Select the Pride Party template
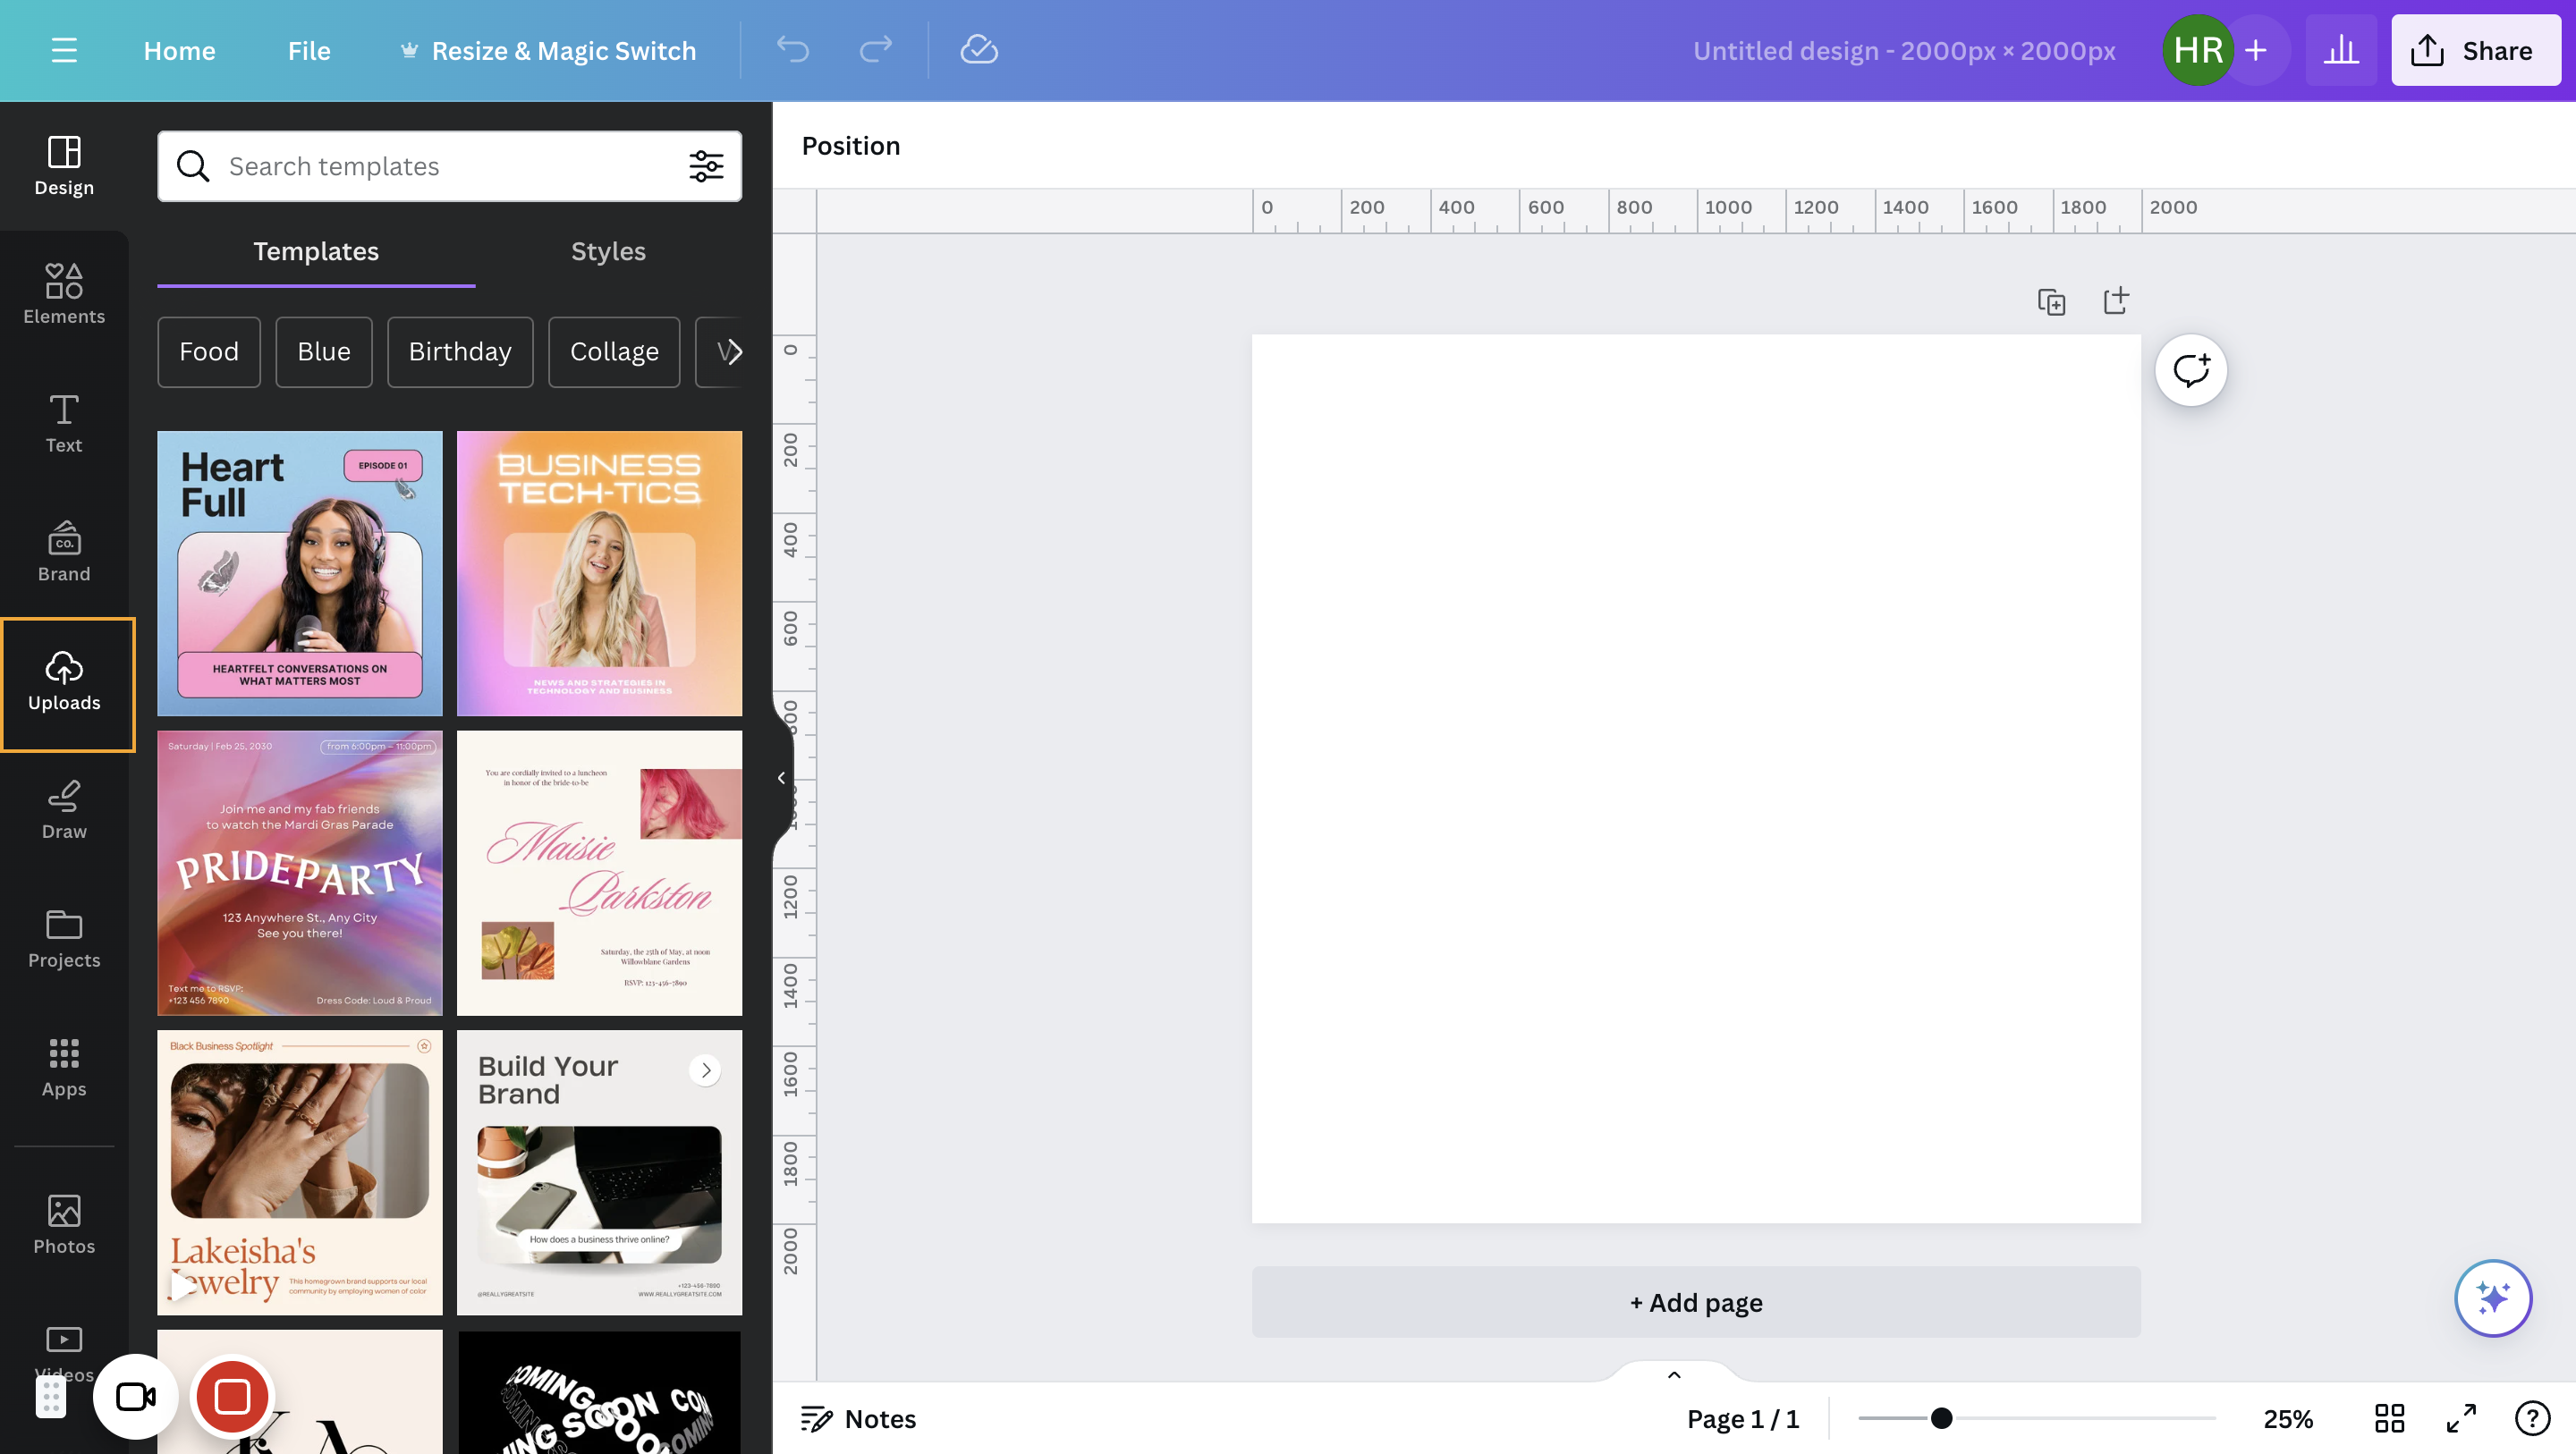2576x1454 pixels. [x=299, y=873]
